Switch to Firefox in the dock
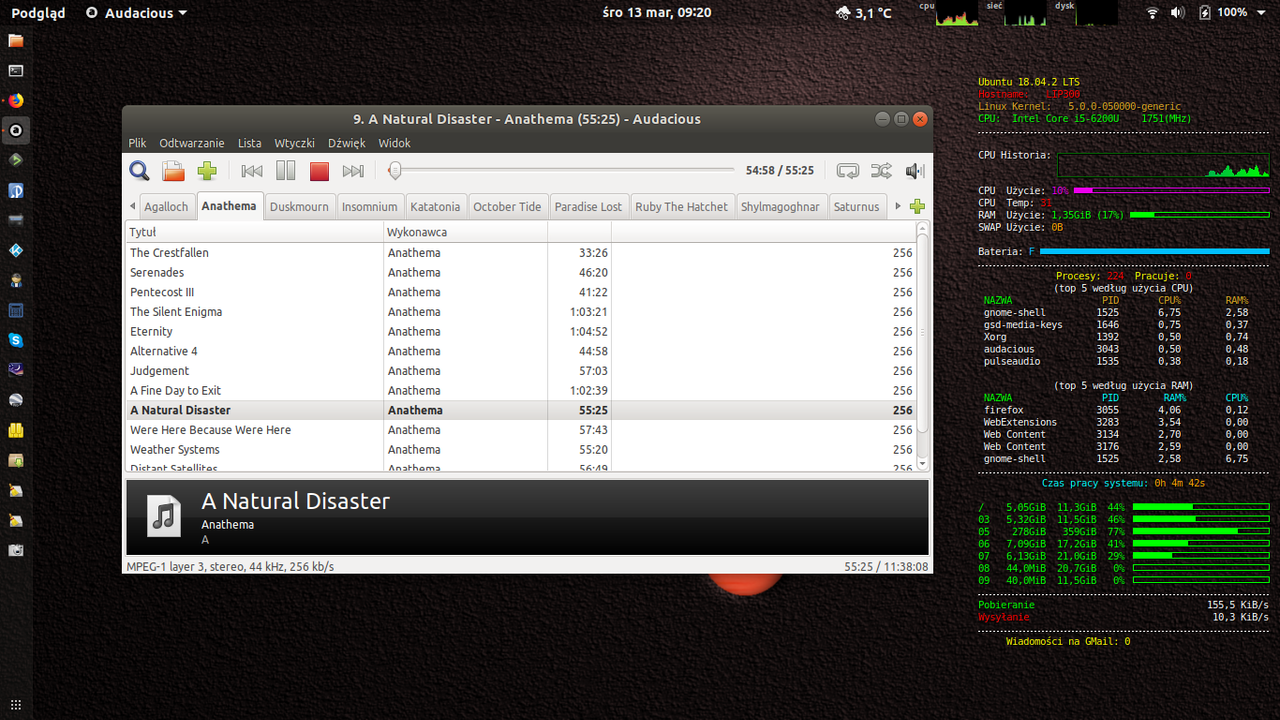 (x=15, y=101)
